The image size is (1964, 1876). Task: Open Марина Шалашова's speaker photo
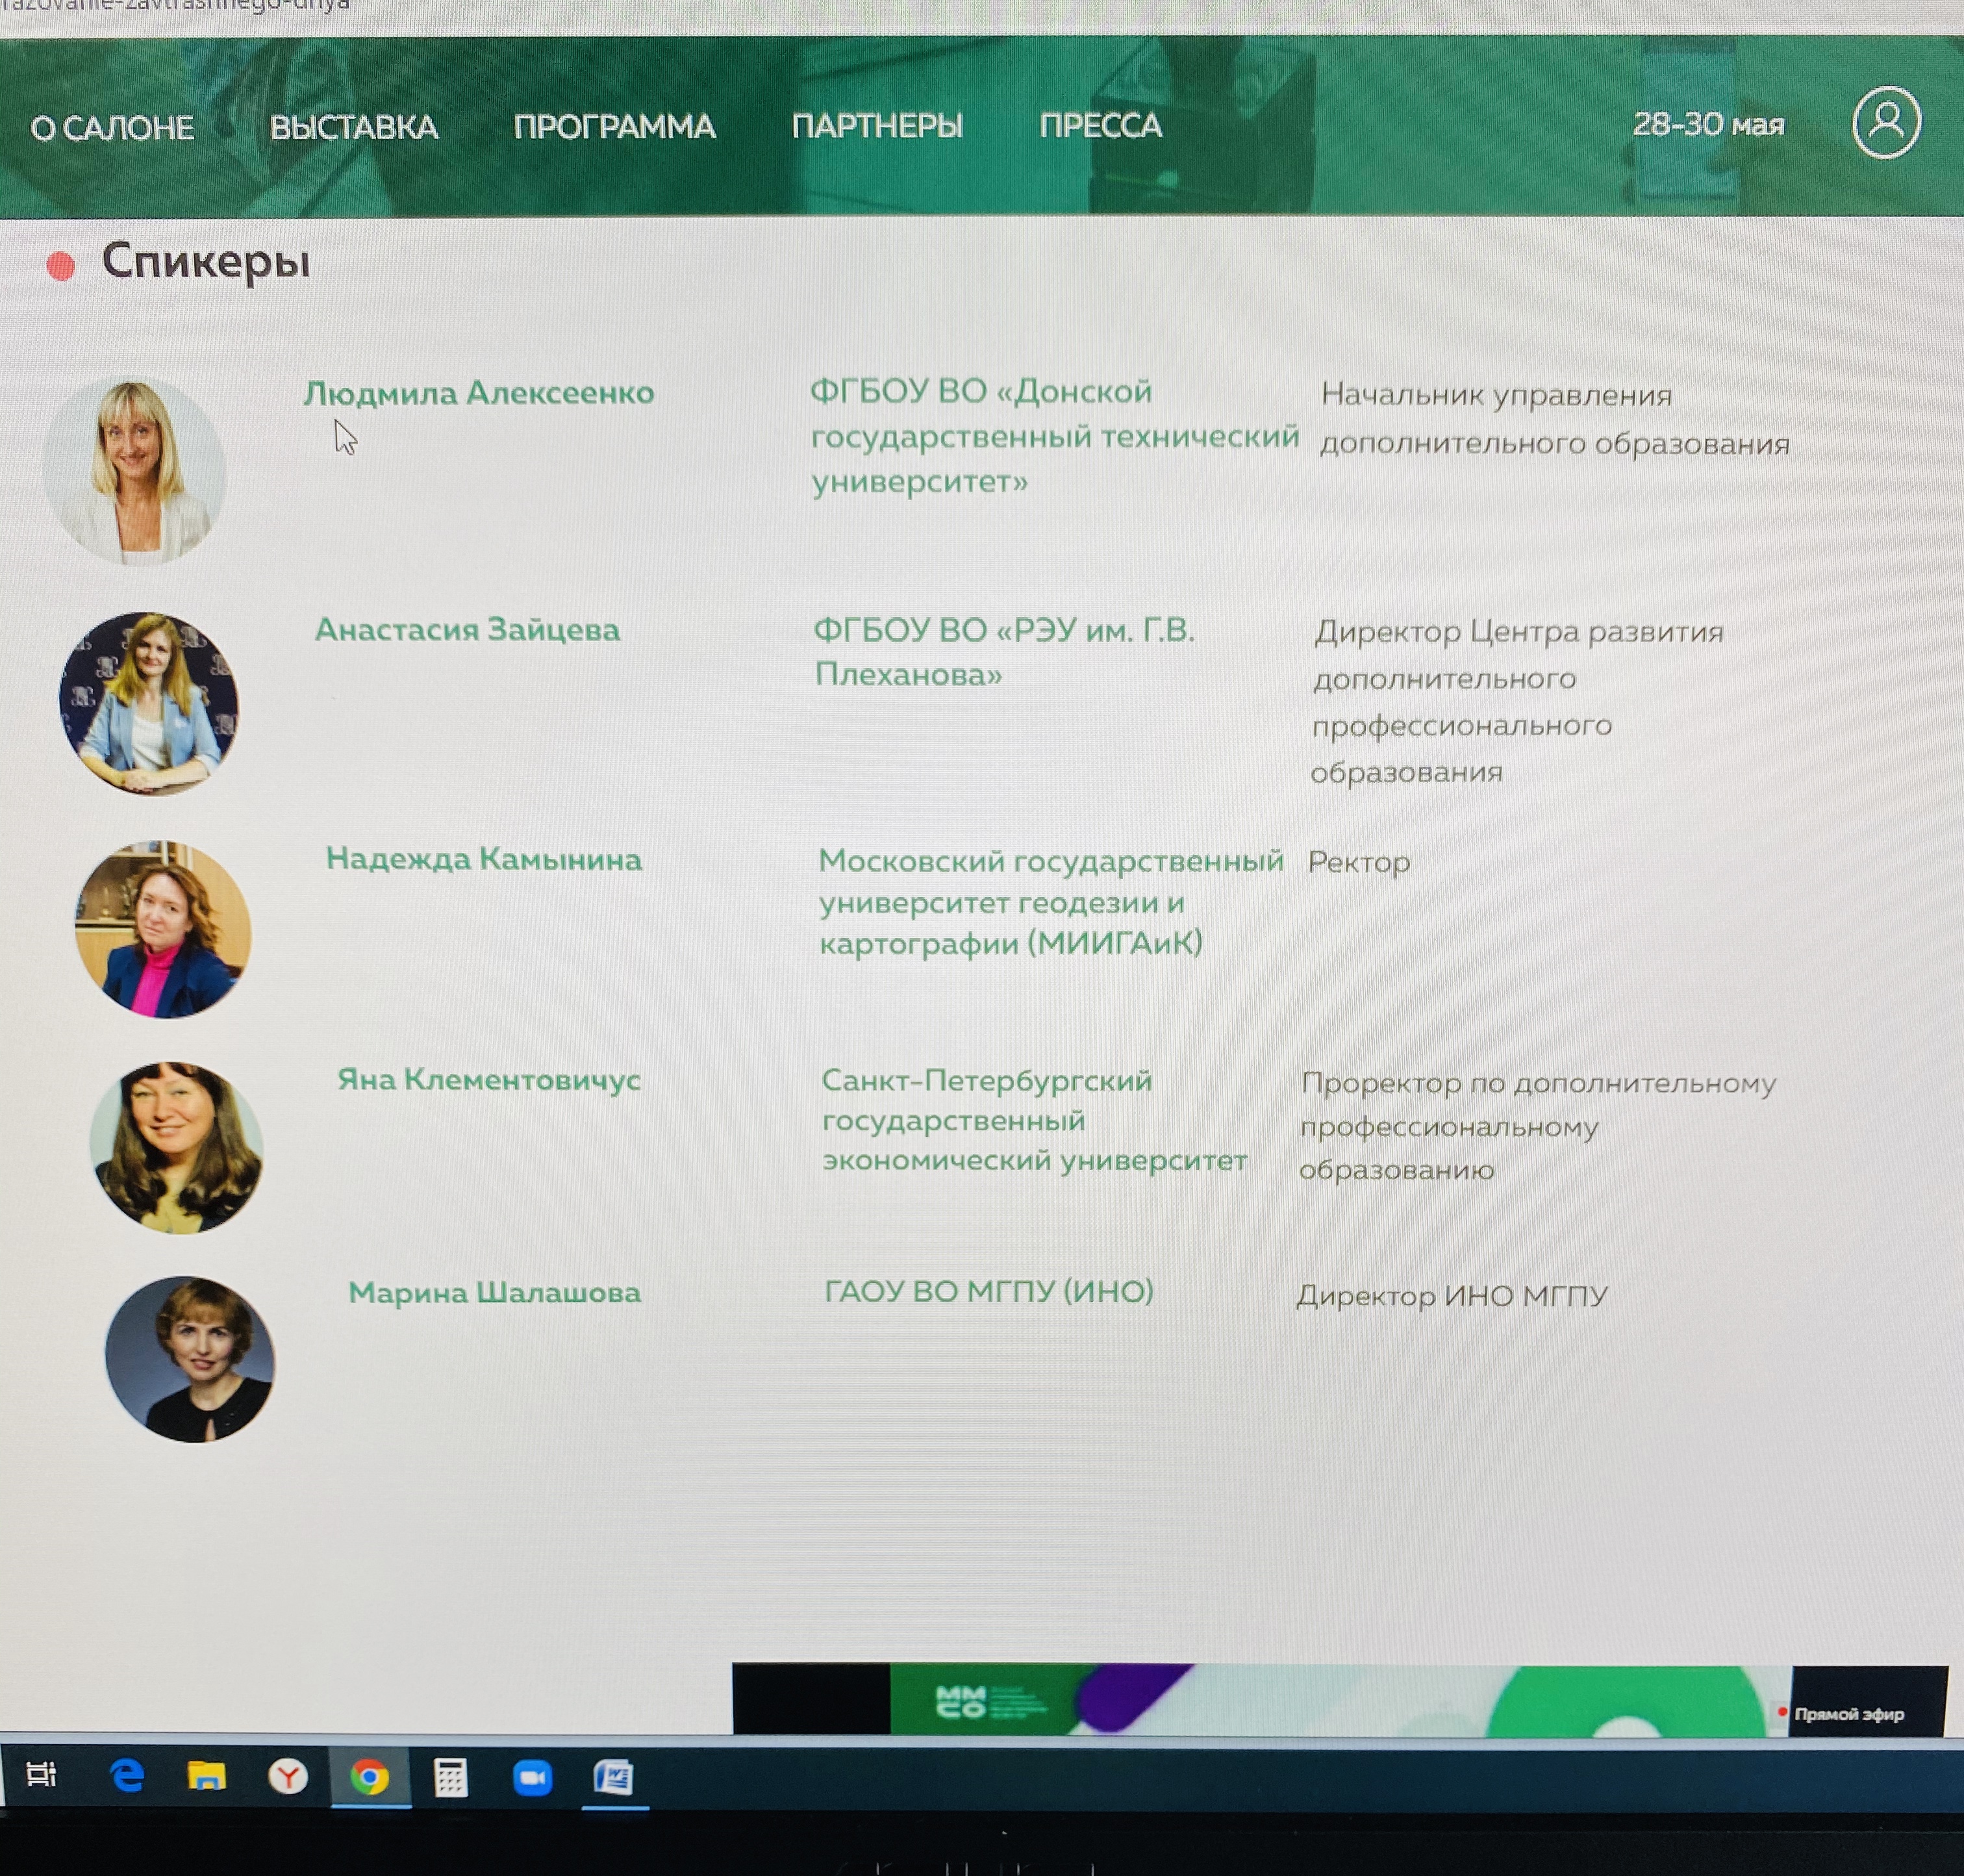pos(190,1359)
